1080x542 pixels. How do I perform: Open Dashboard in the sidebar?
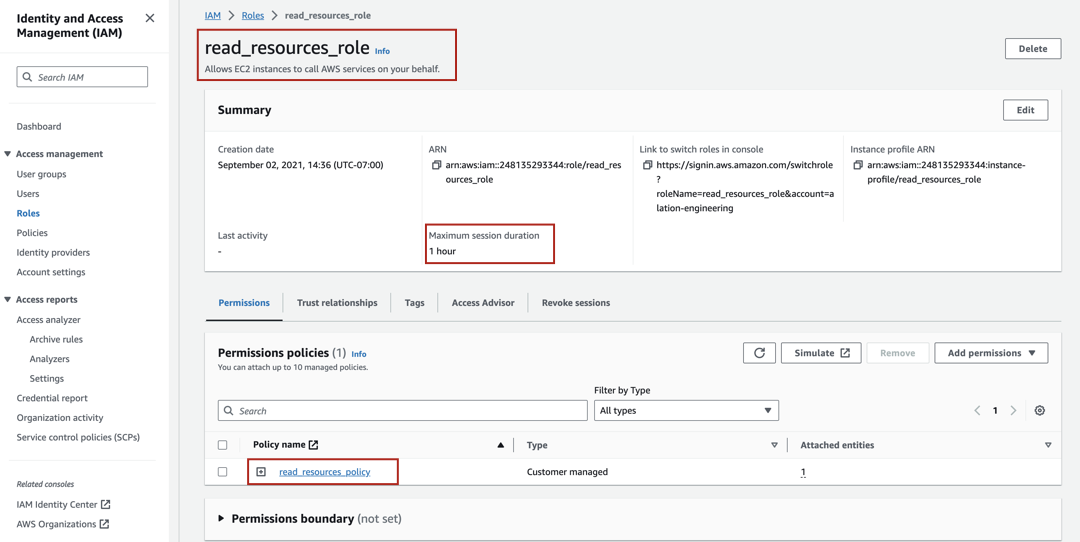click(x=39, y=126)
